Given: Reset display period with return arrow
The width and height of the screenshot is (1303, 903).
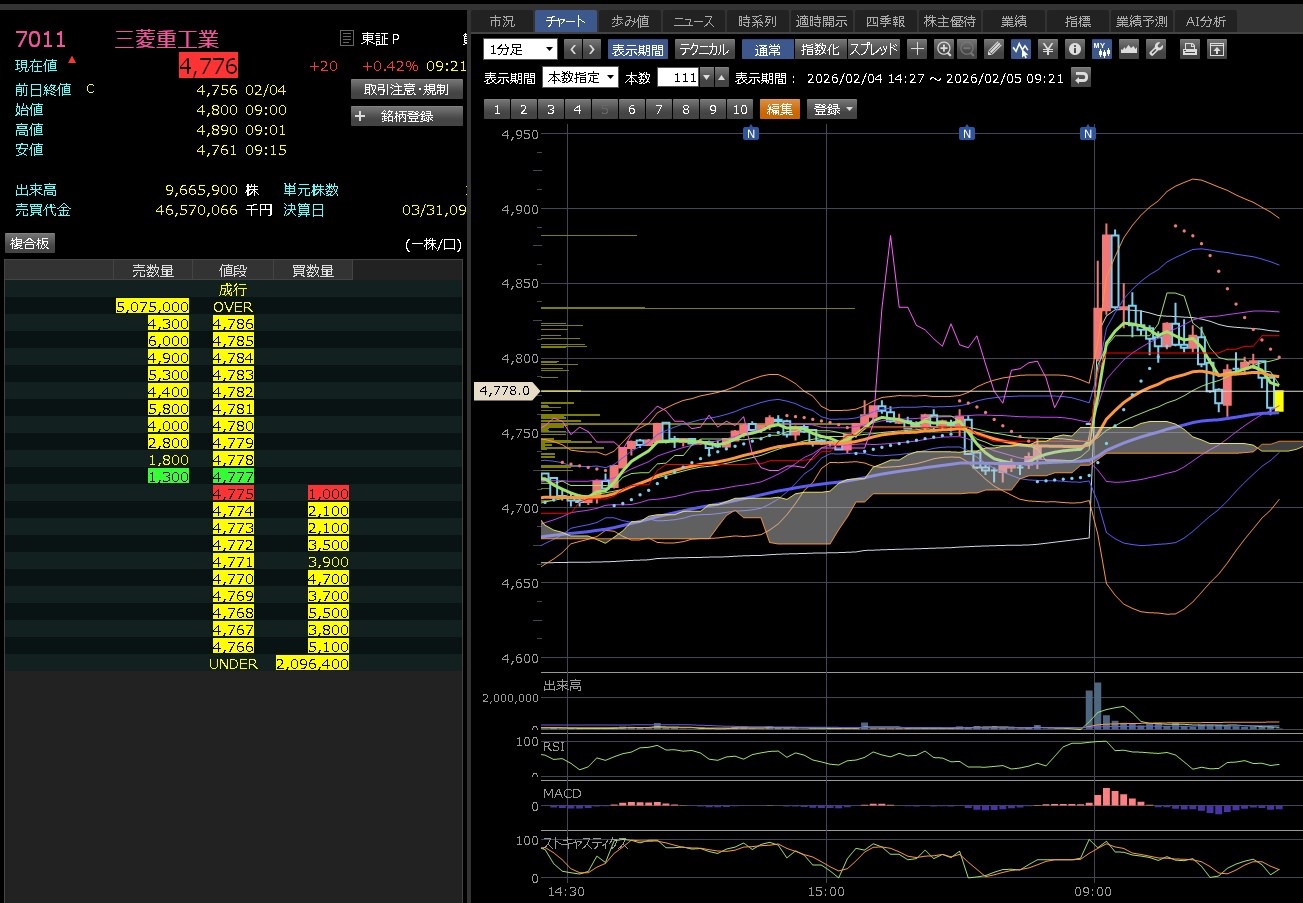Looking at the screenshot, I should (x=1080, y=77).
